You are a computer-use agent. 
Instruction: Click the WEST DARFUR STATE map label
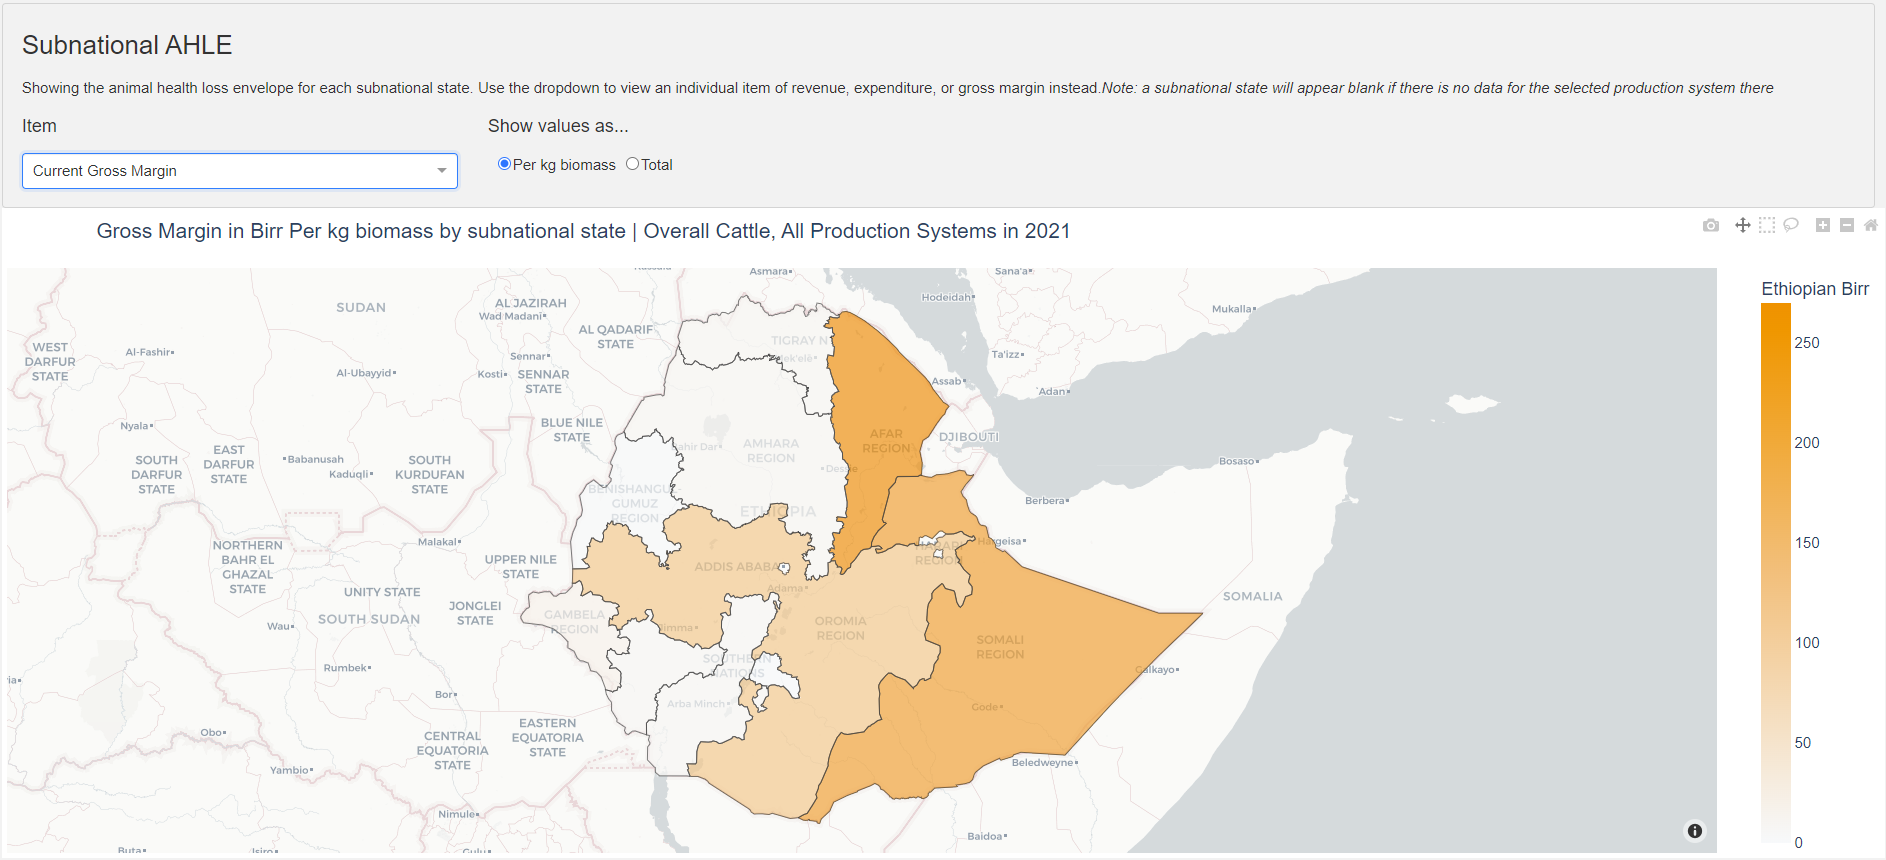tap(50, 362)
